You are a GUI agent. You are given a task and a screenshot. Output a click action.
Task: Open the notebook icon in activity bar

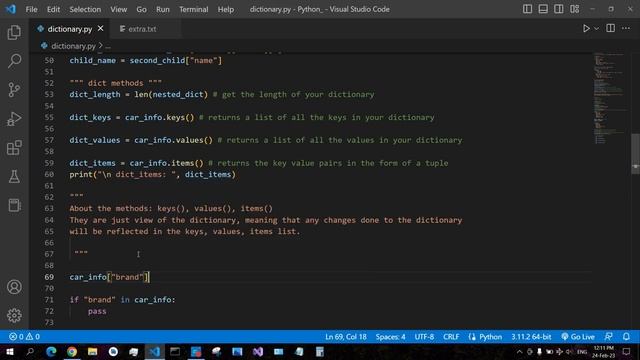tap(14, 205)
